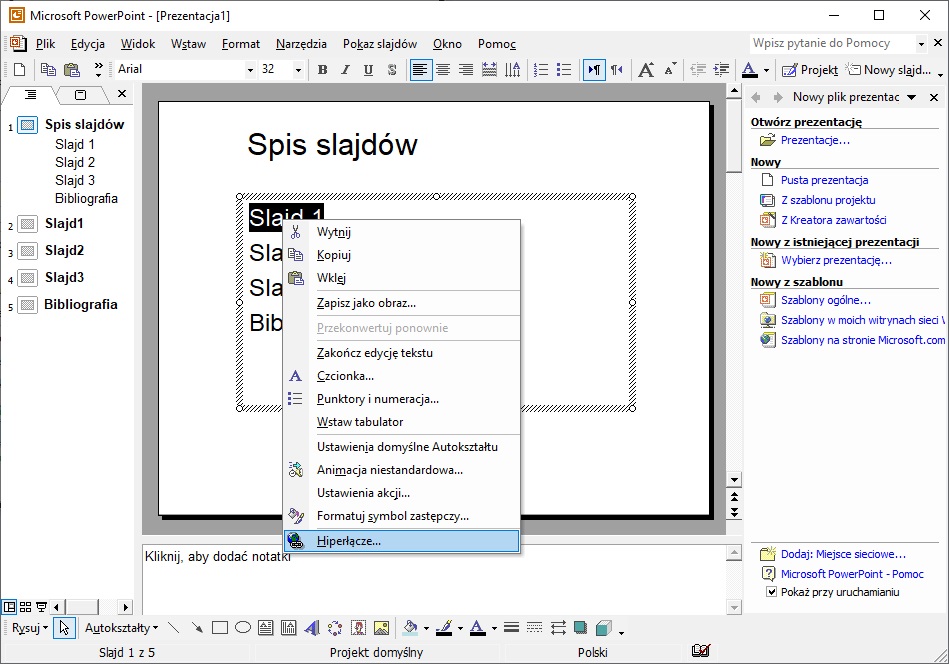Image resolution: width=949 pixels, height=664 pixels.
Task: Expand the fill color dropdown arrow
Action: pos(426,628)
